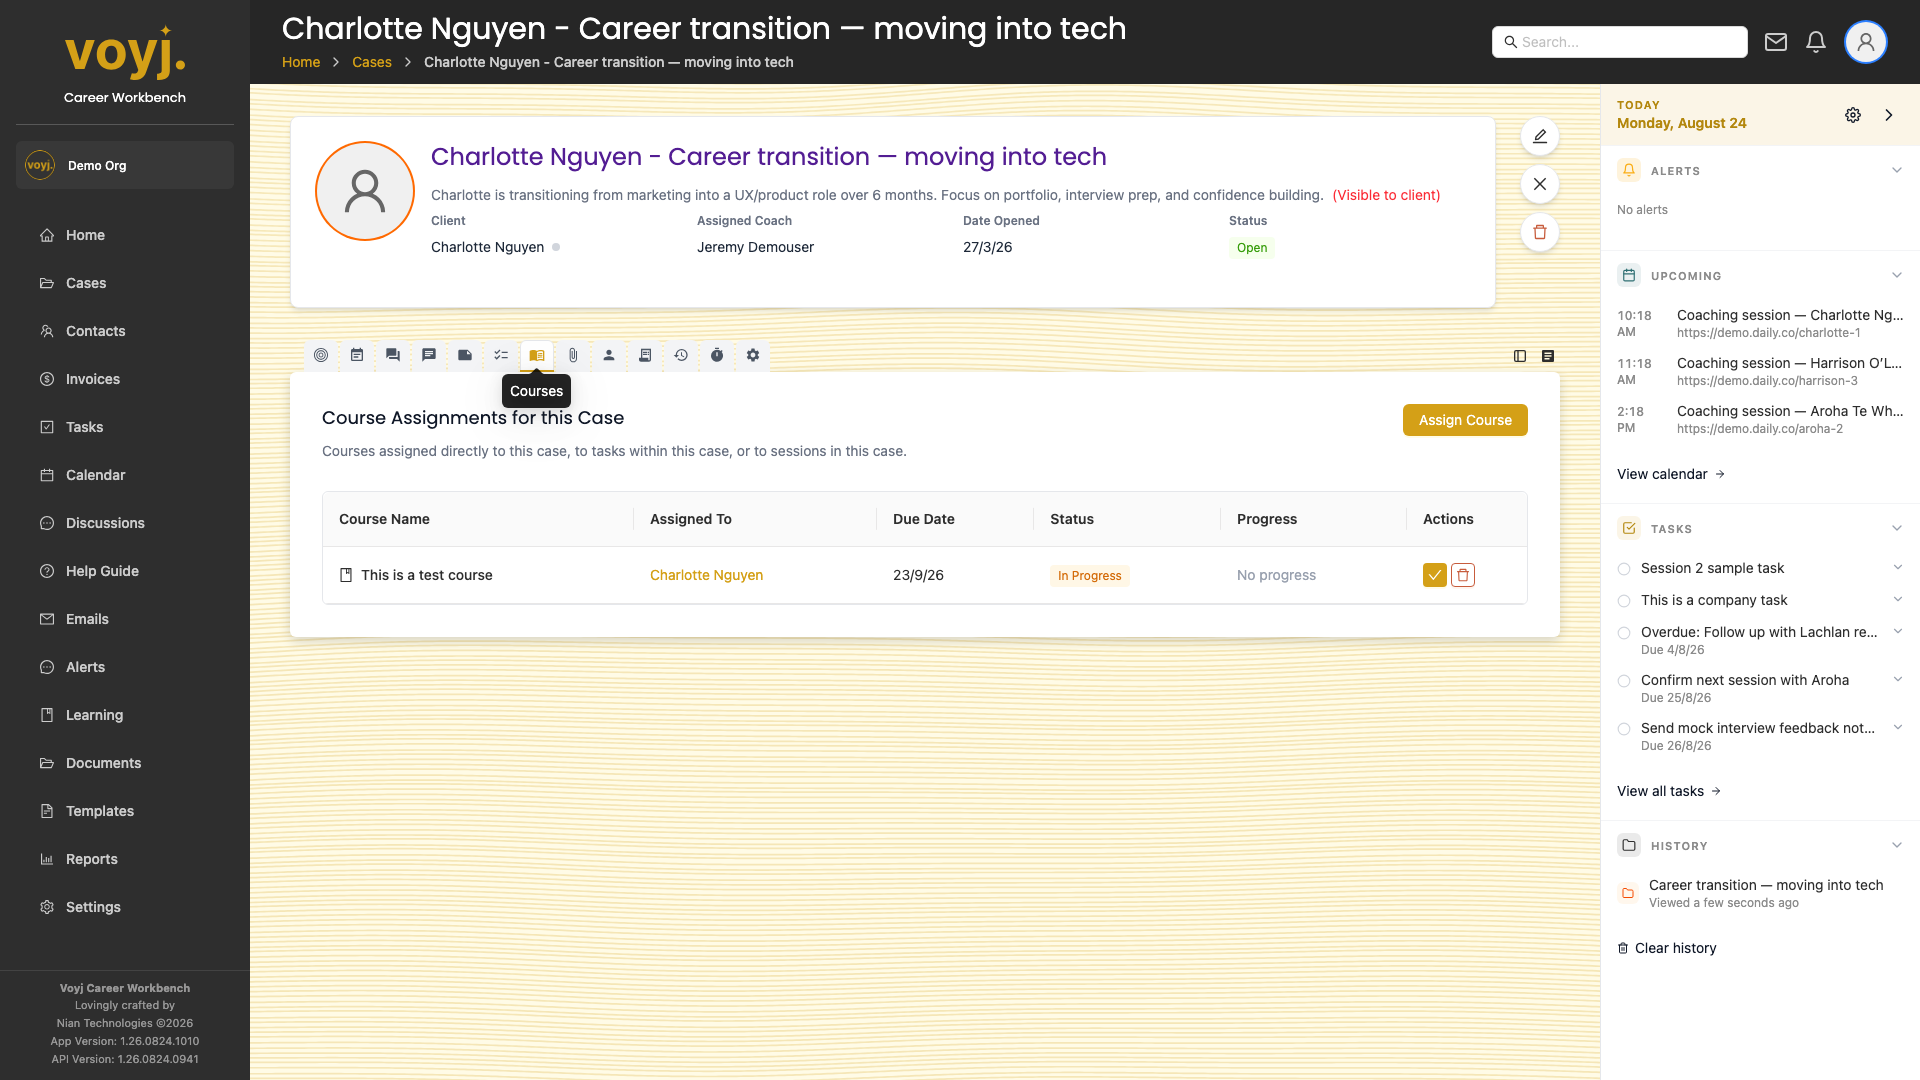Screen dimensions: 1920x1080
Task: Toggle Session 2 sample task circle
Action: point(1624,569)
